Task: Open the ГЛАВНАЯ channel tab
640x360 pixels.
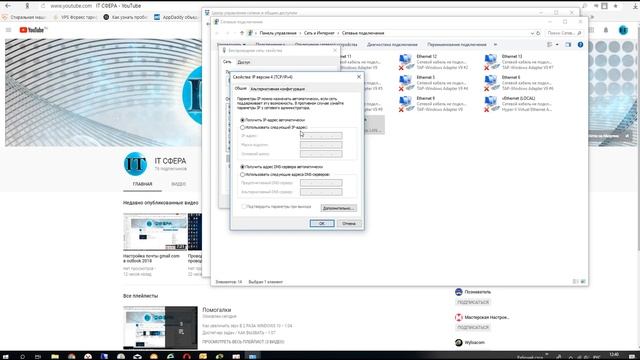Action: point(142,184)
